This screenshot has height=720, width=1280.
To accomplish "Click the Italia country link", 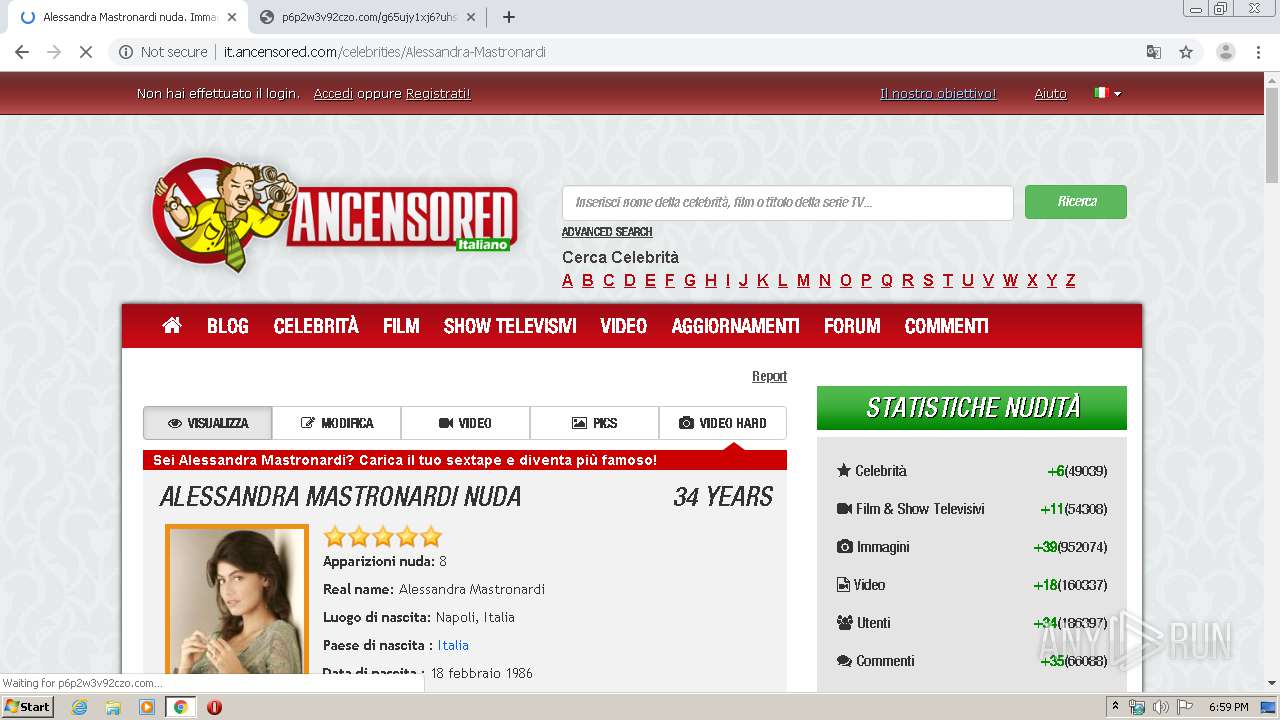I will (453, 645).
